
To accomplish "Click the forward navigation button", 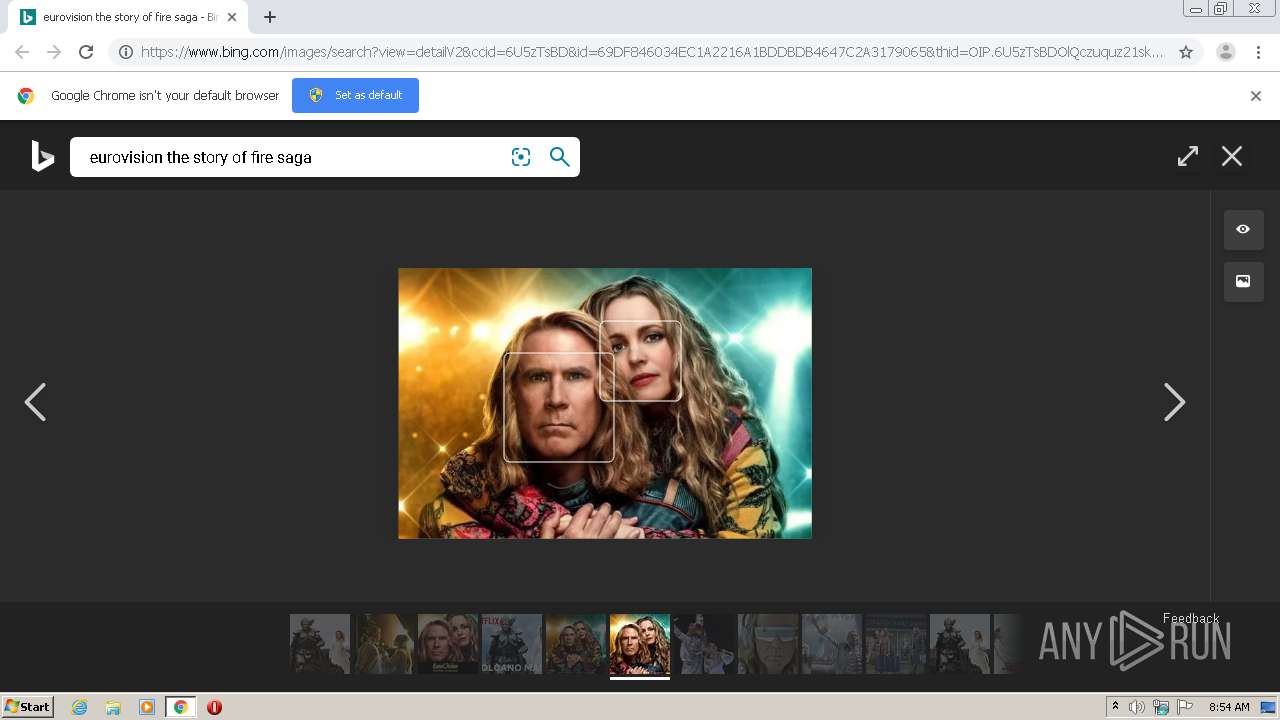I will tap(54, 52).
